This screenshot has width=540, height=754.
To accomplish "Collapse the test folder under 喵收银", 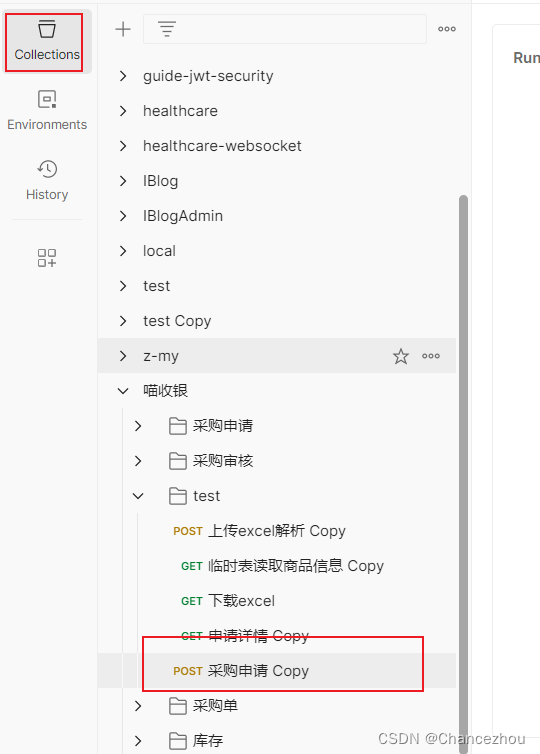I will click(x=138, y=496).
